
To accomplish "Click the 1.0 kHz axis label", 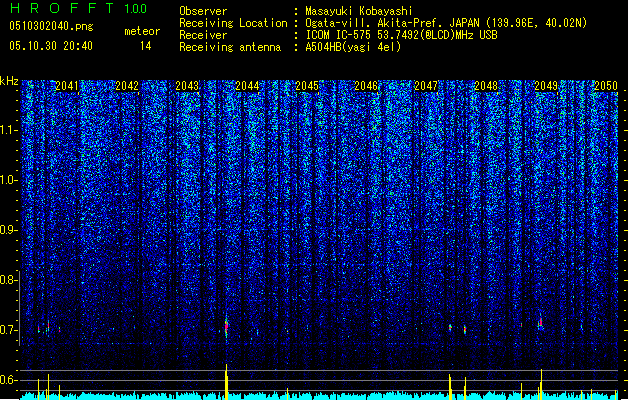I will click(x=8, y=180).
